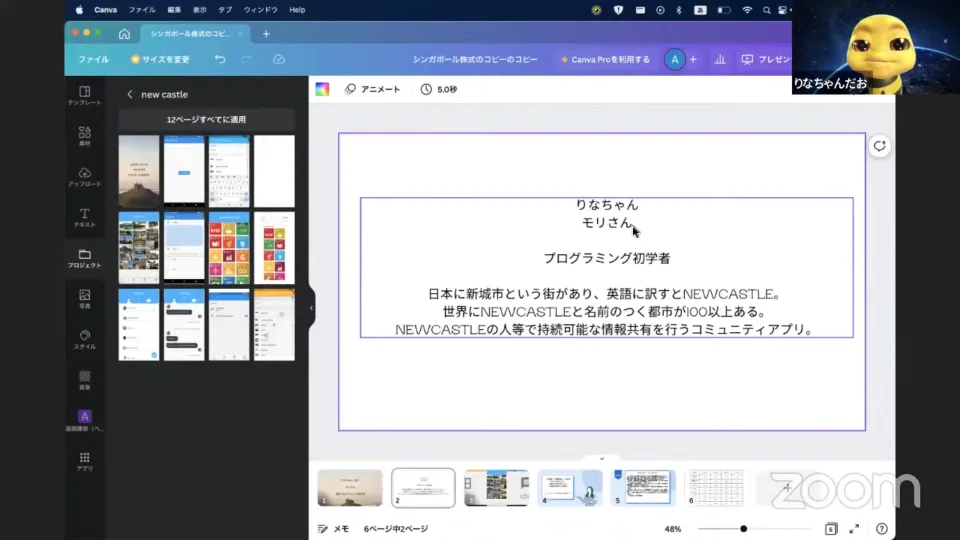
Task: Go back from the new castle folder
Action: click(x=129, y=94)
